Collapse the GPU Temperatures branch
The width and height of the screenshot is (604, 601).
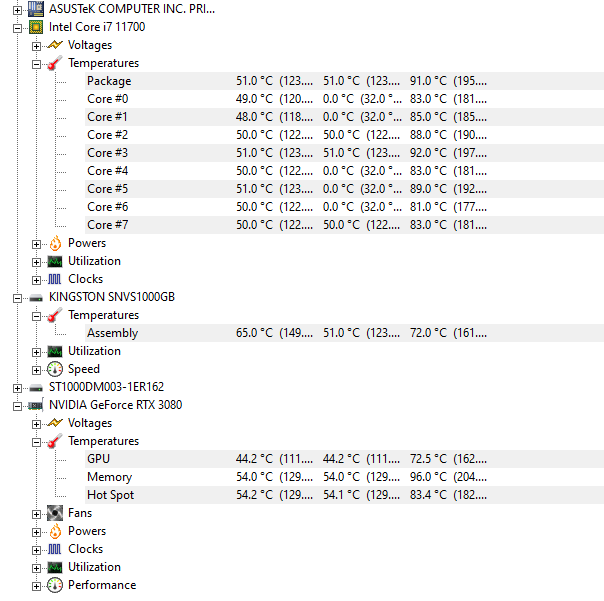click(36, 442)
